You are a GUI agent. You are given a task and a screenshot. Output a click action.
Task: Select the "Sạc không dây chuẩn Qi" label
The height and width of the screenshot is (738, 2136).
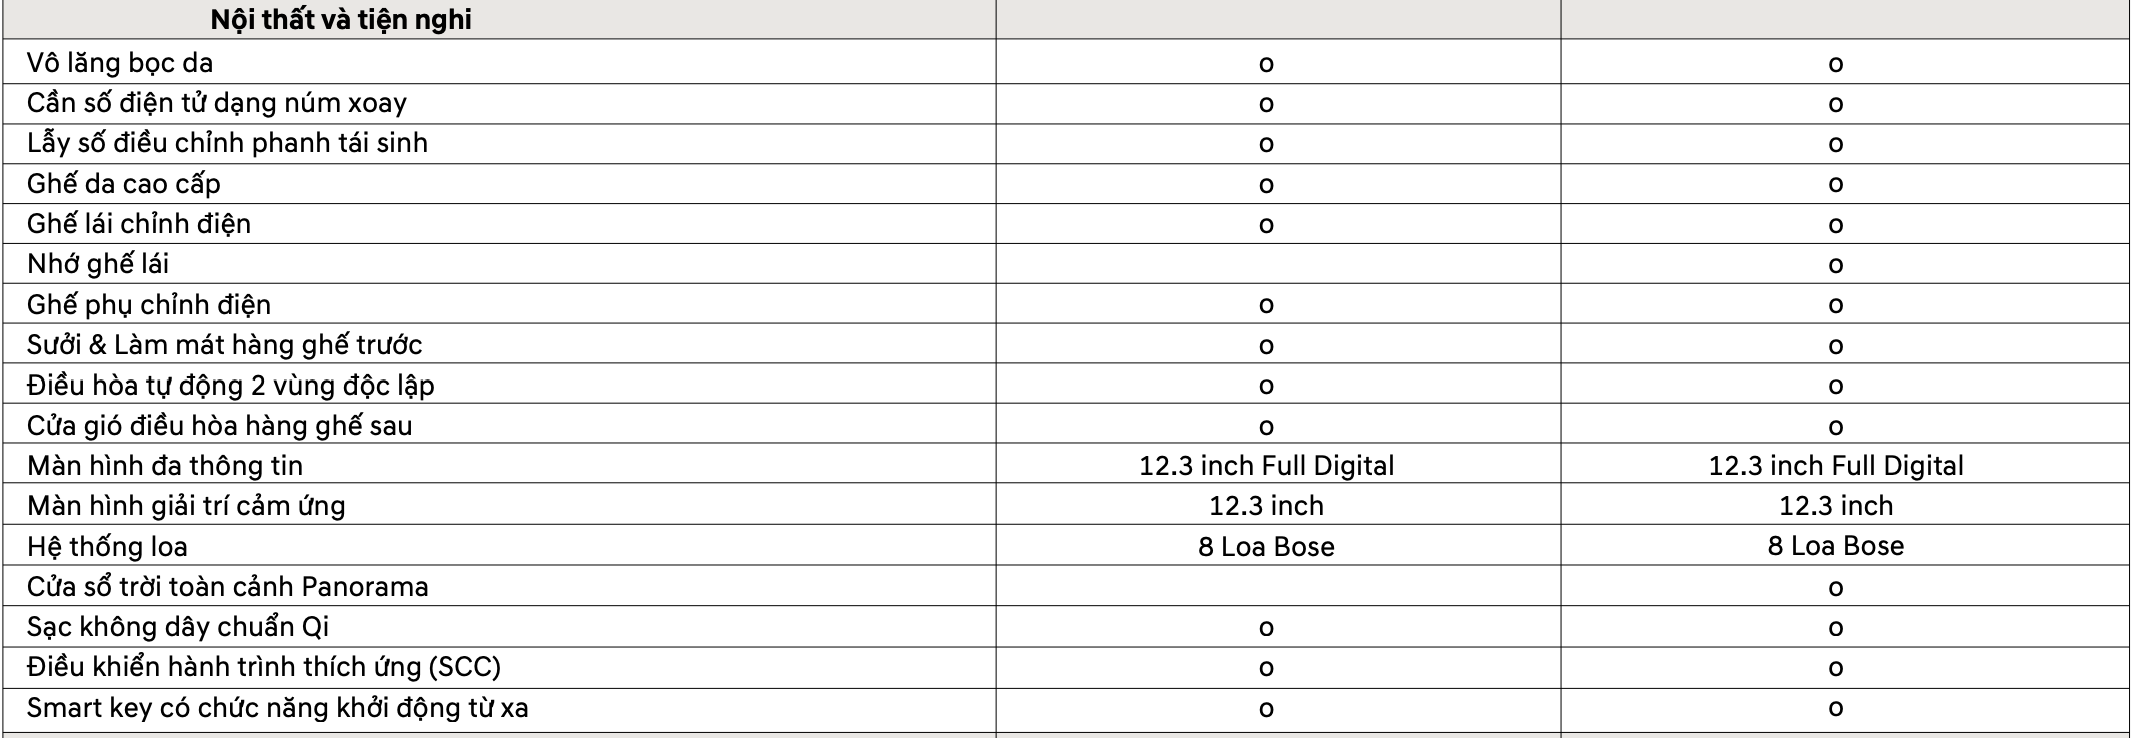178,627
